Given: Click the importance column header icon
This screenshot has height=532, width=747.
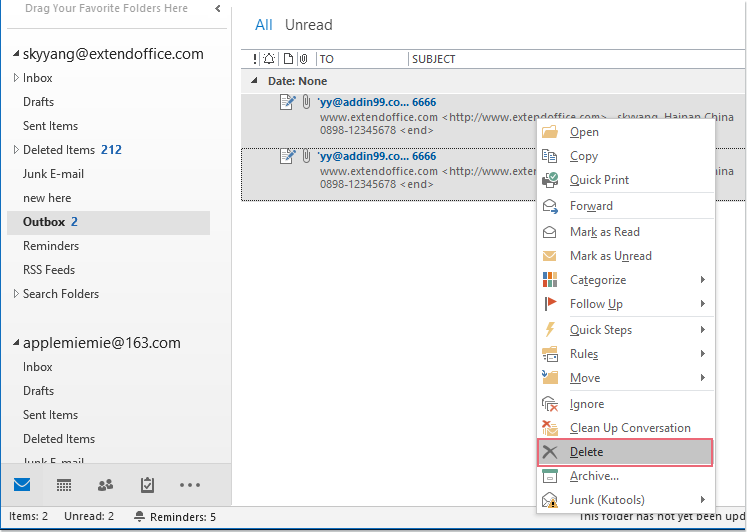Looking at the screenshot, I should pyautogui.click(x=255, y=59).
